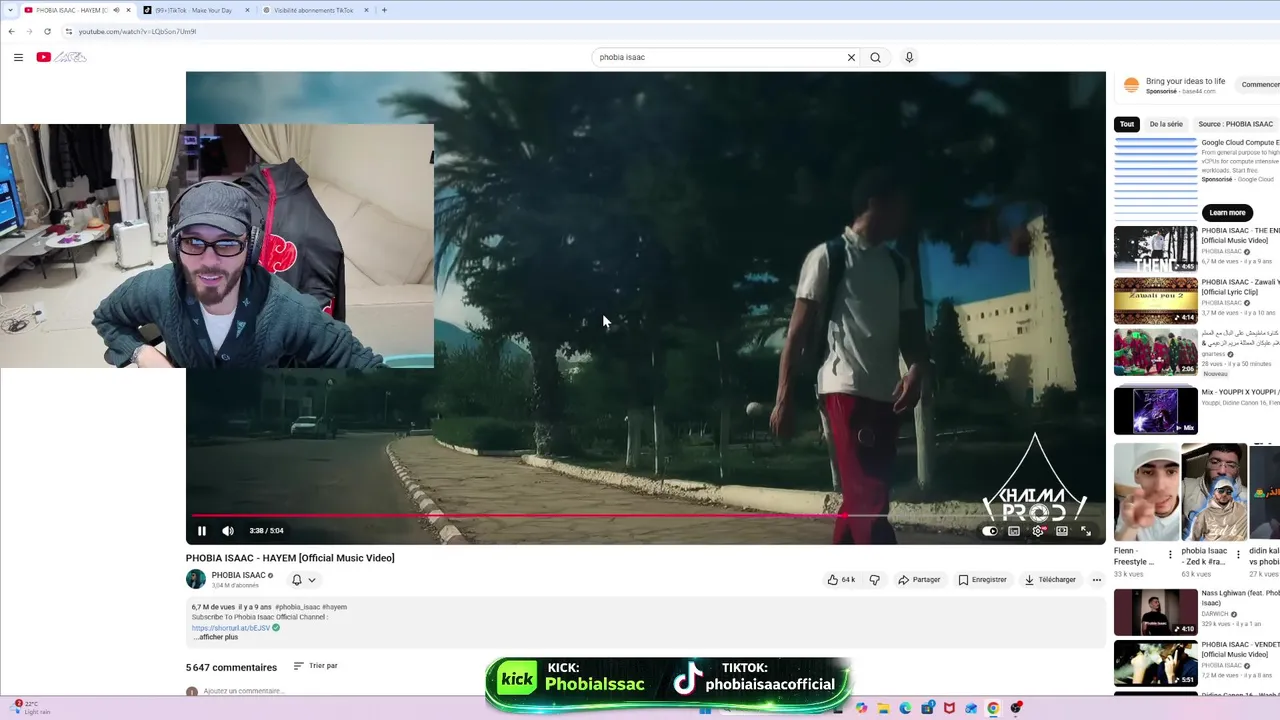The width and height of the screenshot is (1280, 720).
Task: Switch to Visibilité abonnements TikTok tab
Action: pyautogui.click(x=313, y=10)
